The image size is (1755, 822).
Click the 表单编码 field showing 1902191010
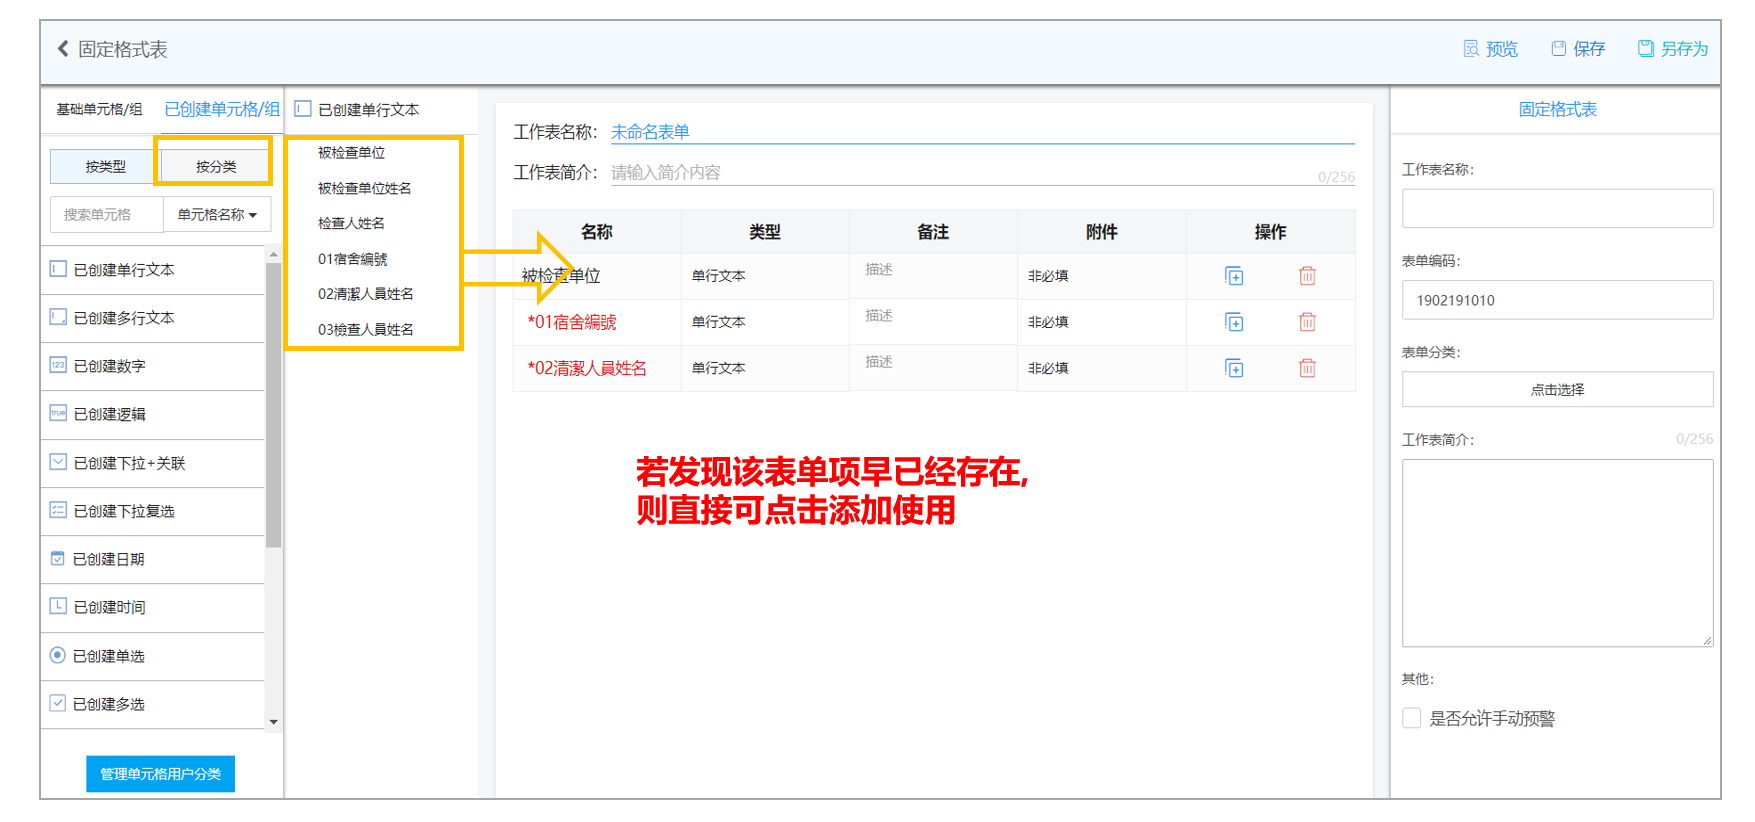click(1557, 300)
